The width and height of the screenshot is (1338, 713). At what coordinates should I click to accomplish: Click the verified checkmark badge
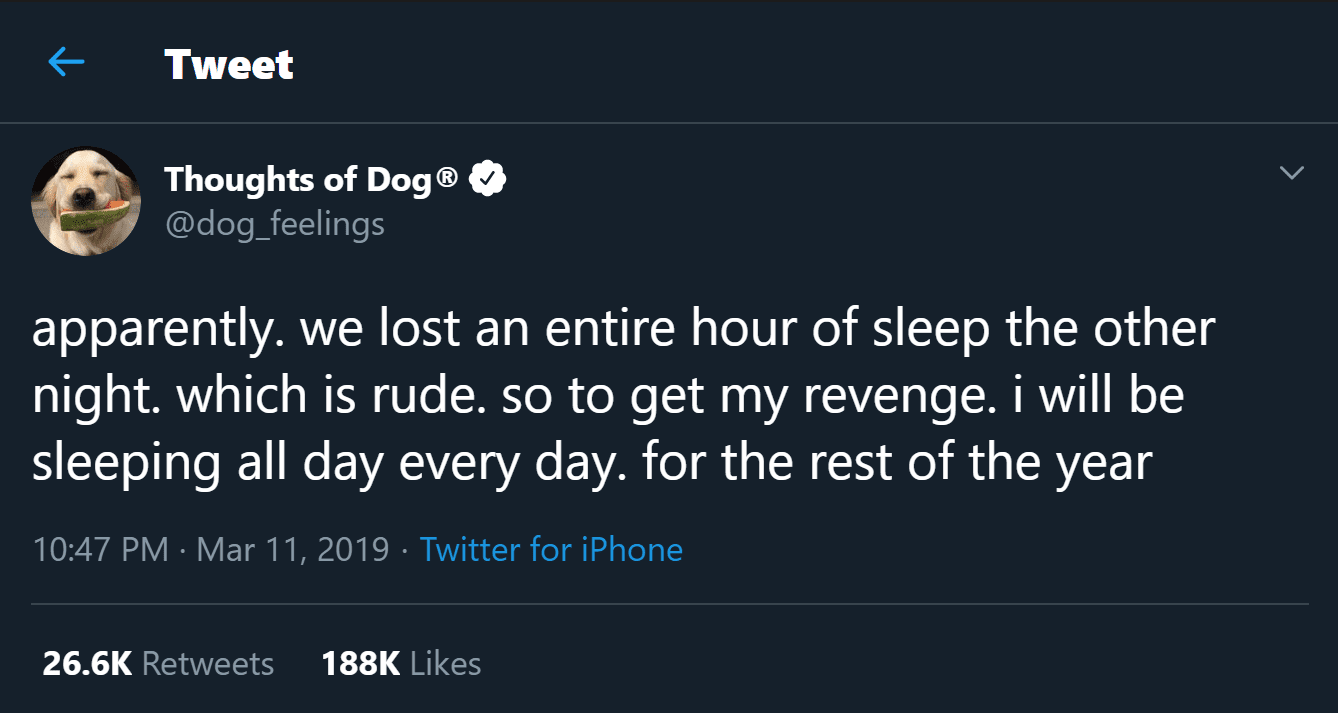click(x=487, y=180)
